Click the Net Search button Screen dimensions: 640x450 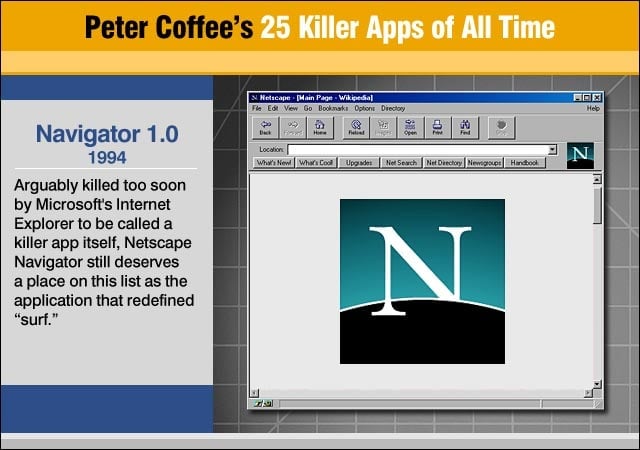tap(401, 163)
